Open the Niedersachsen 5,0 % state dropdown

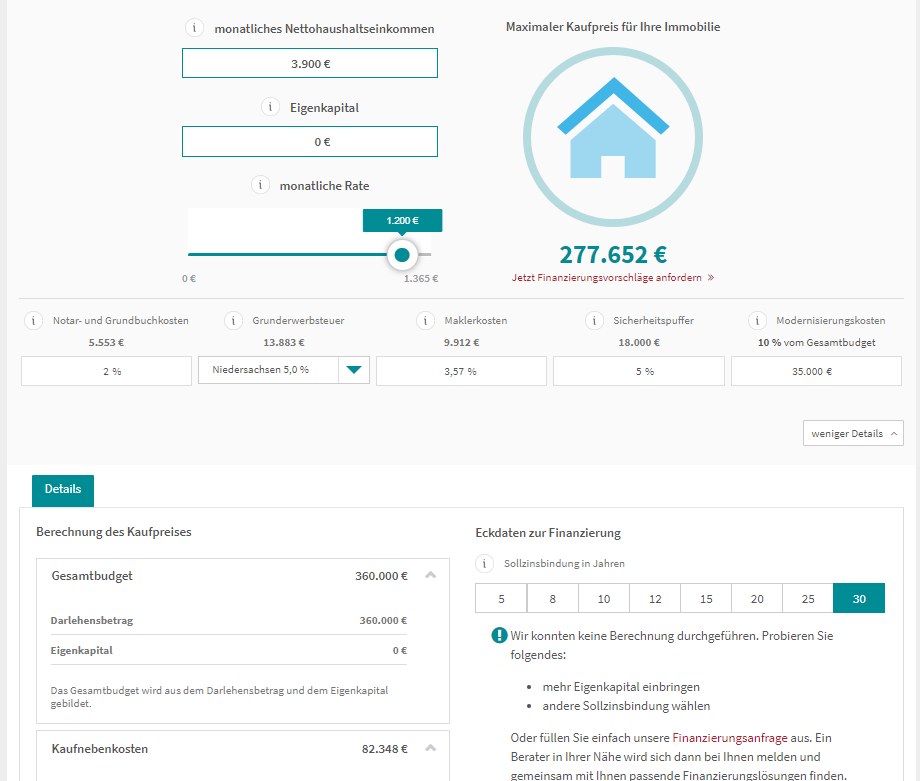click(x=283, y=370)
